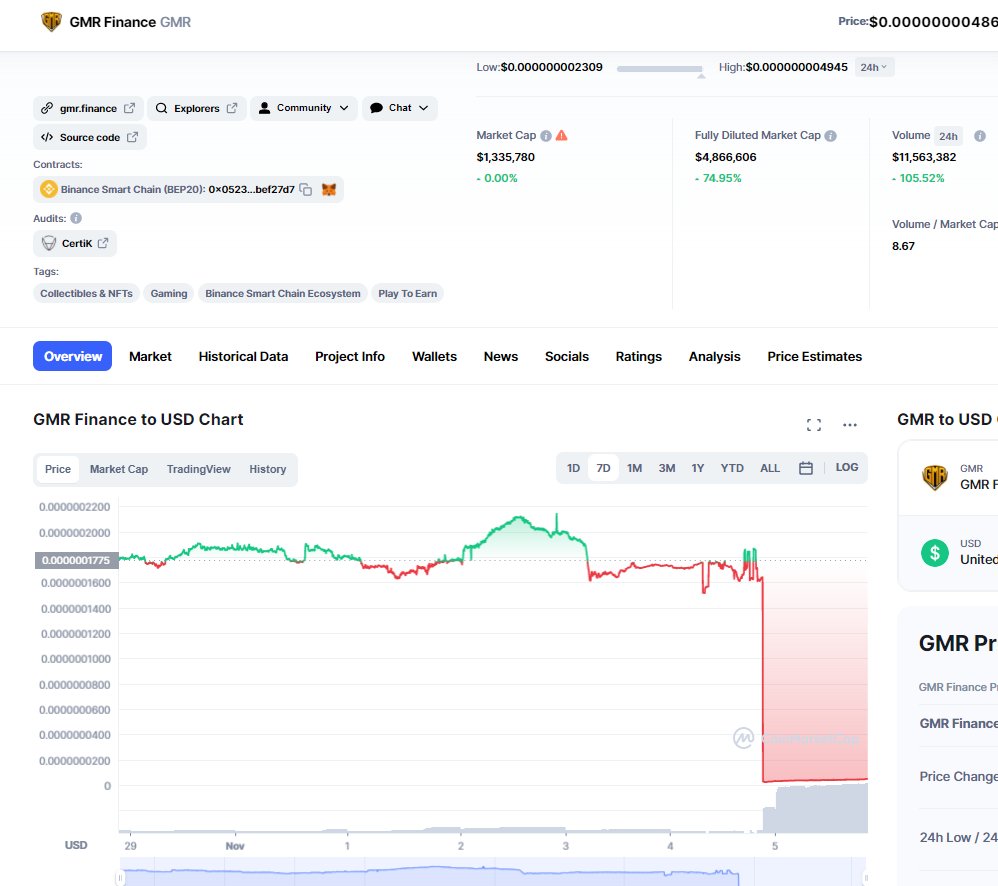Click the GMR Finance shield logo
Image resolution: width=998 pixels, height=886 pixels.
pos(51,22)
